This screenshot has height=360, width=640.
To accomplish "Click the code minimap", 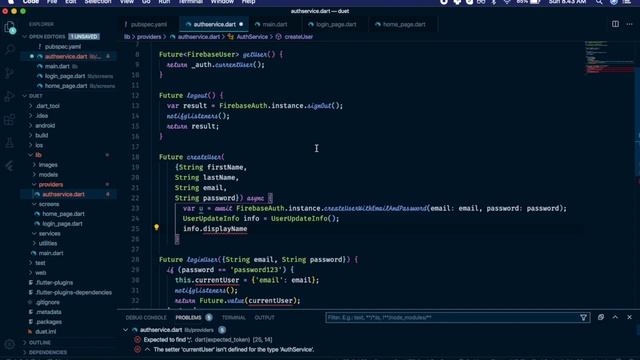I will pyautogui.click(x=608, y=57).
